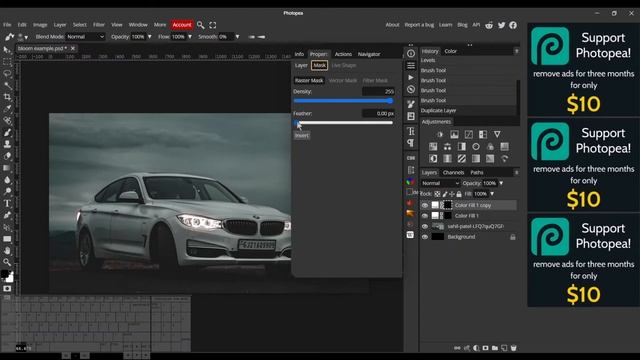Hide the Background layer

(x=425, y=237)
